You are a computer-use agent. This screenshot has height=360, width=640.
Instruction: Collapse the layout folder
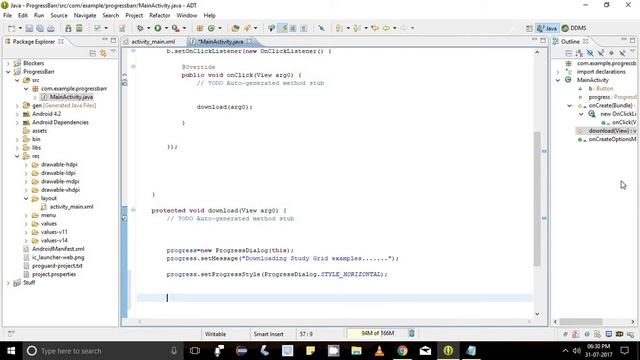26,199
